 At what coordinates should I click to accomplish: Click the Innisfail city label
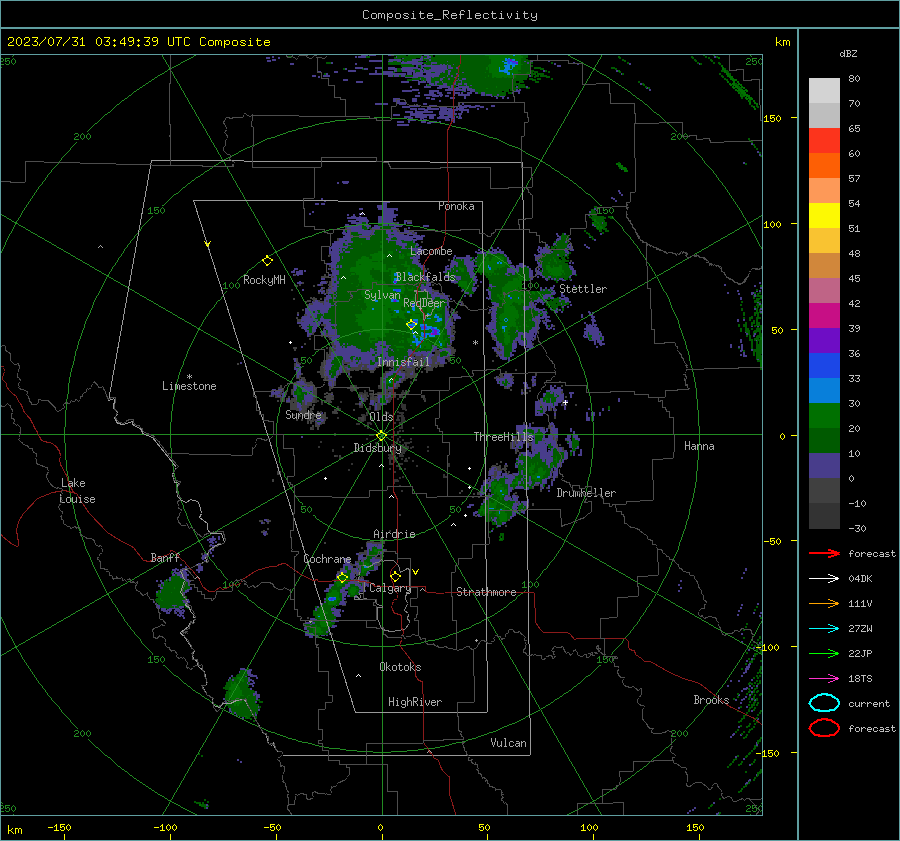(x=404, y=362)
